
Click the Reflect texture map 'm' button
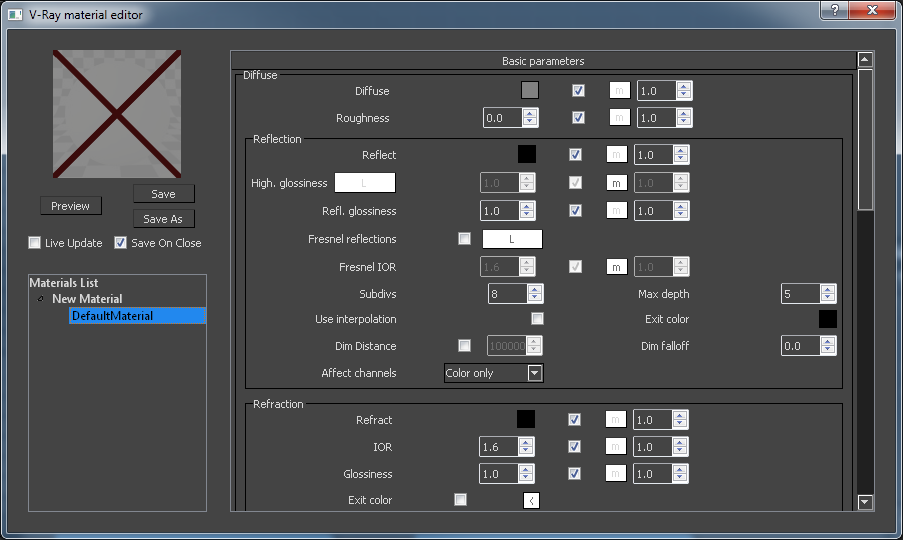(616, 154)
